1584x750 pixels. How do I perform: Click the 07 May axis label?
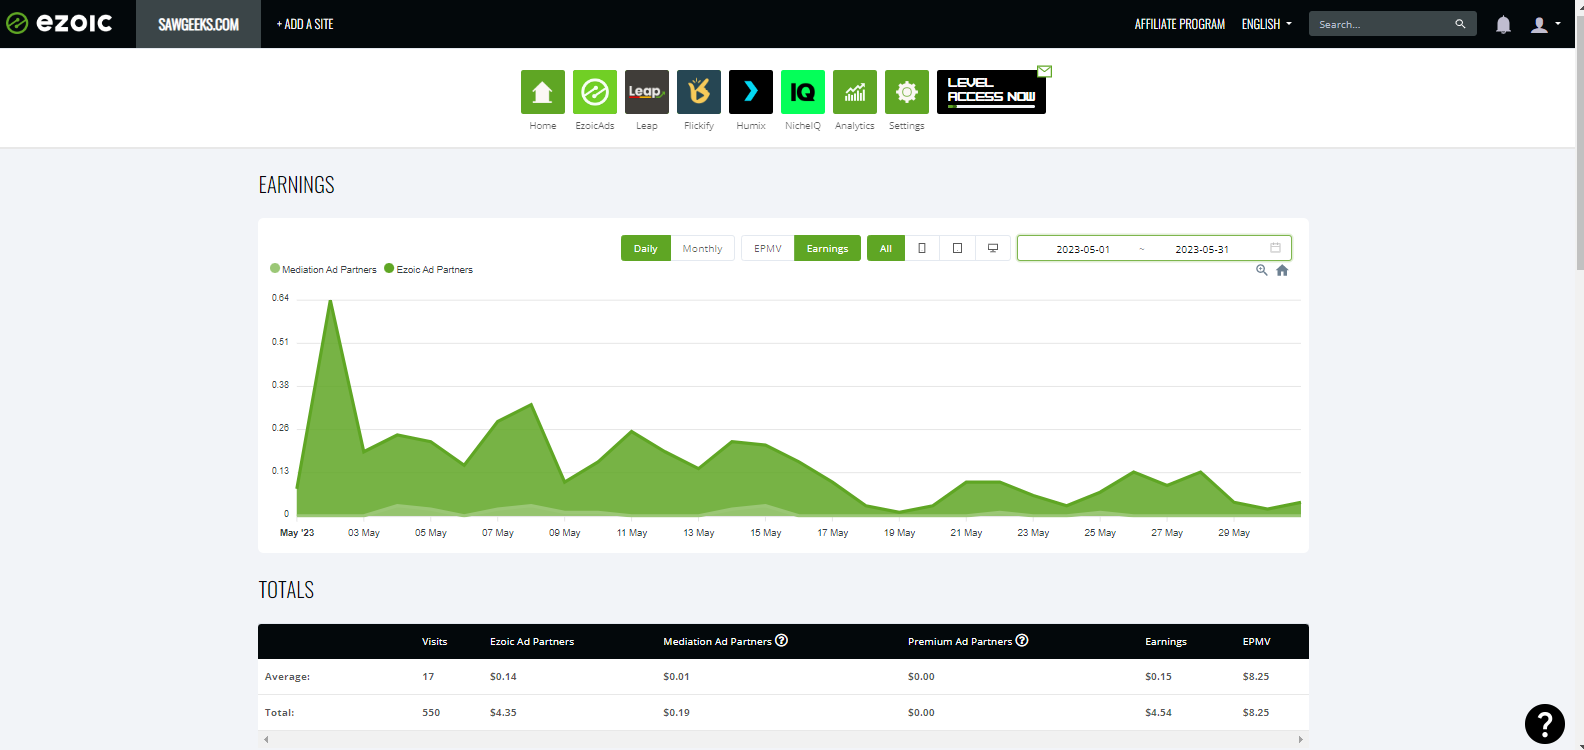(498, 533)
